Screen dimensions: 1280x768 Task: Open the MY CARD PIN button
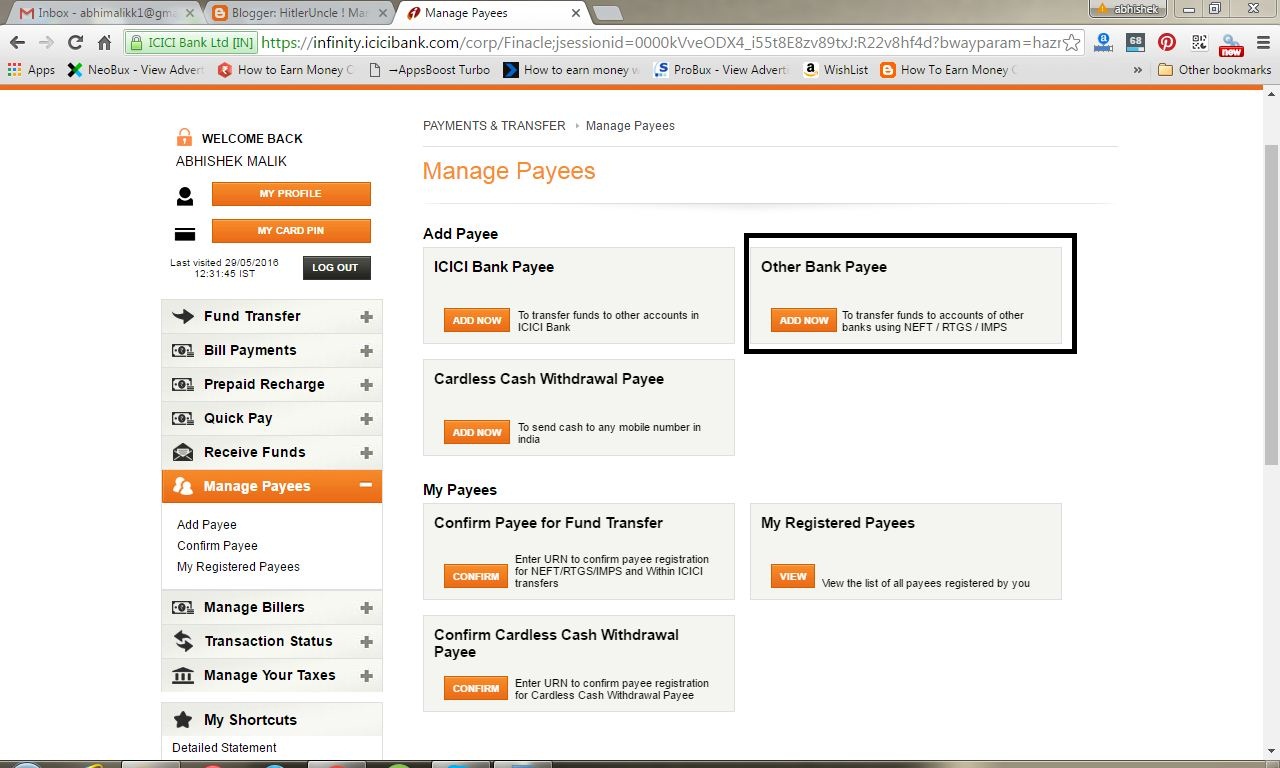point(291,230)
